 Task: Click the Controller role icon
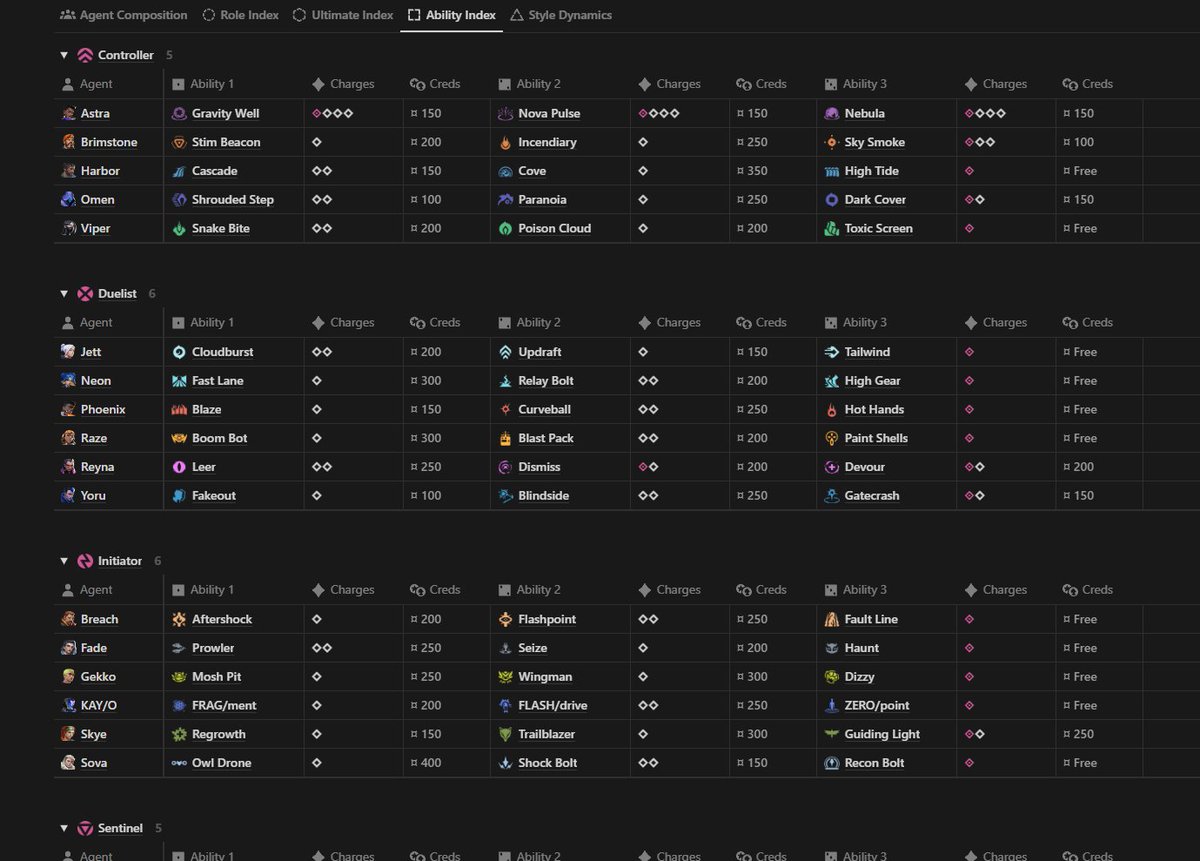coord(85,55)
